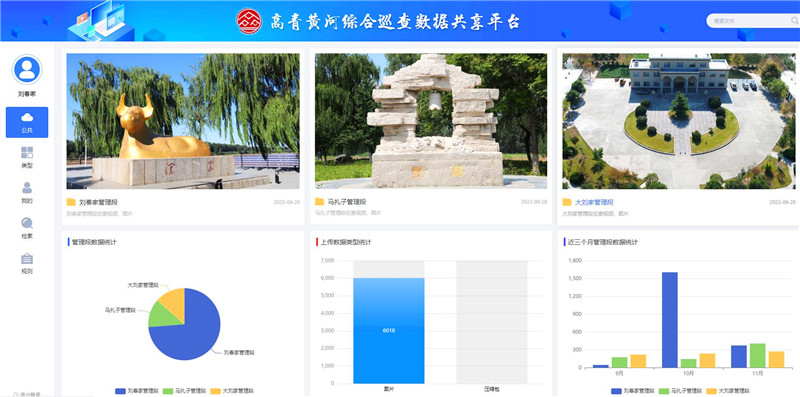
Task: Click the blue pie slice for 刘春家管理段
Action: tap(189, 332)
